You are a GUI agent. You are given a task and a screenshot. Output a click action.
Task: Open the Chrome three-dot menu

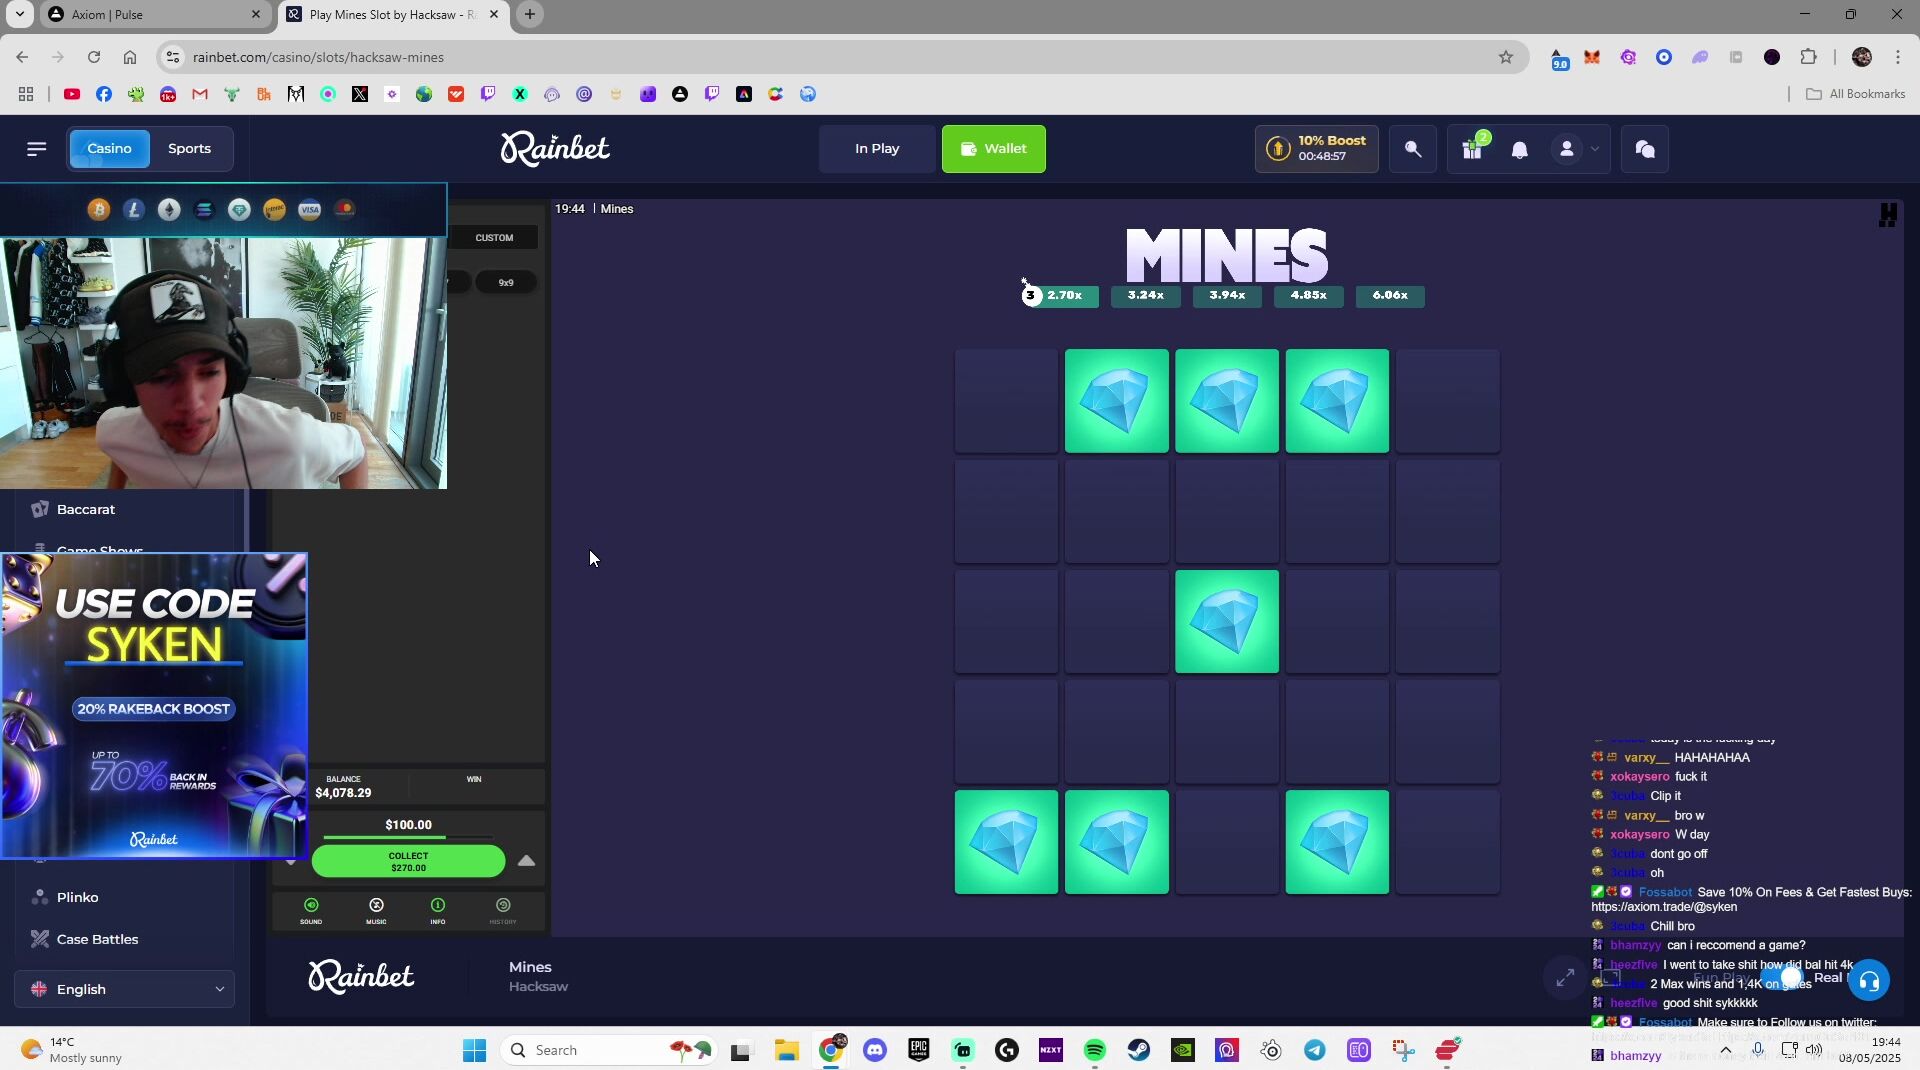[x=1898, y=58]
